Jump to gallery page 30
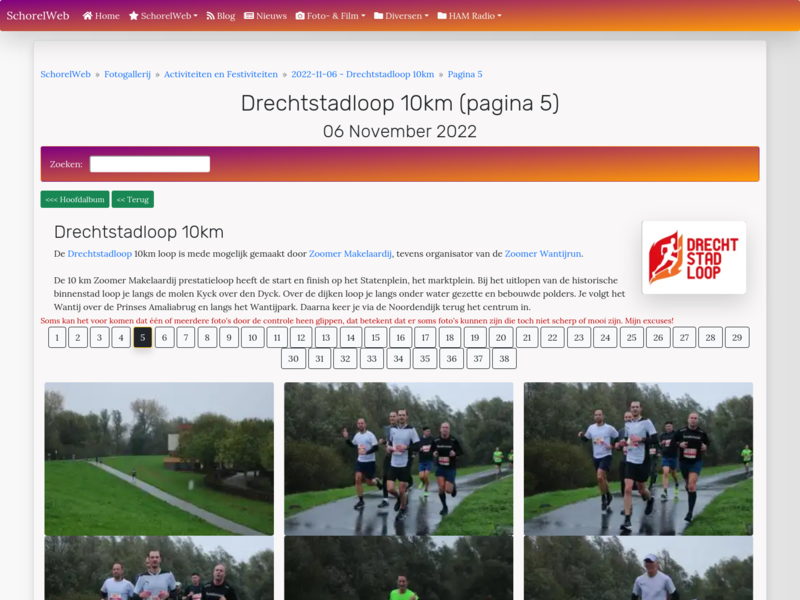Viewport: 800px width, 600px height. 293,359
